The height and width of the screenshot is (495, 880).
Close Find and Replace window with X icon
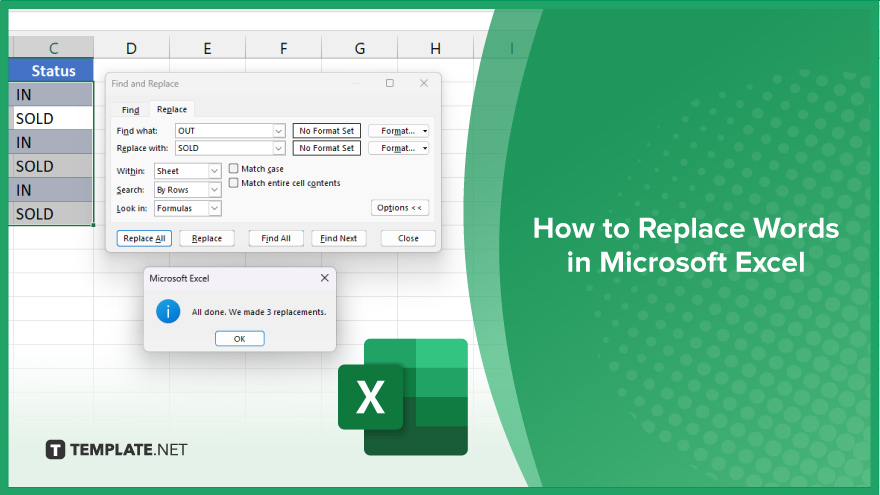pyautogui.click(x=424, y=83)
